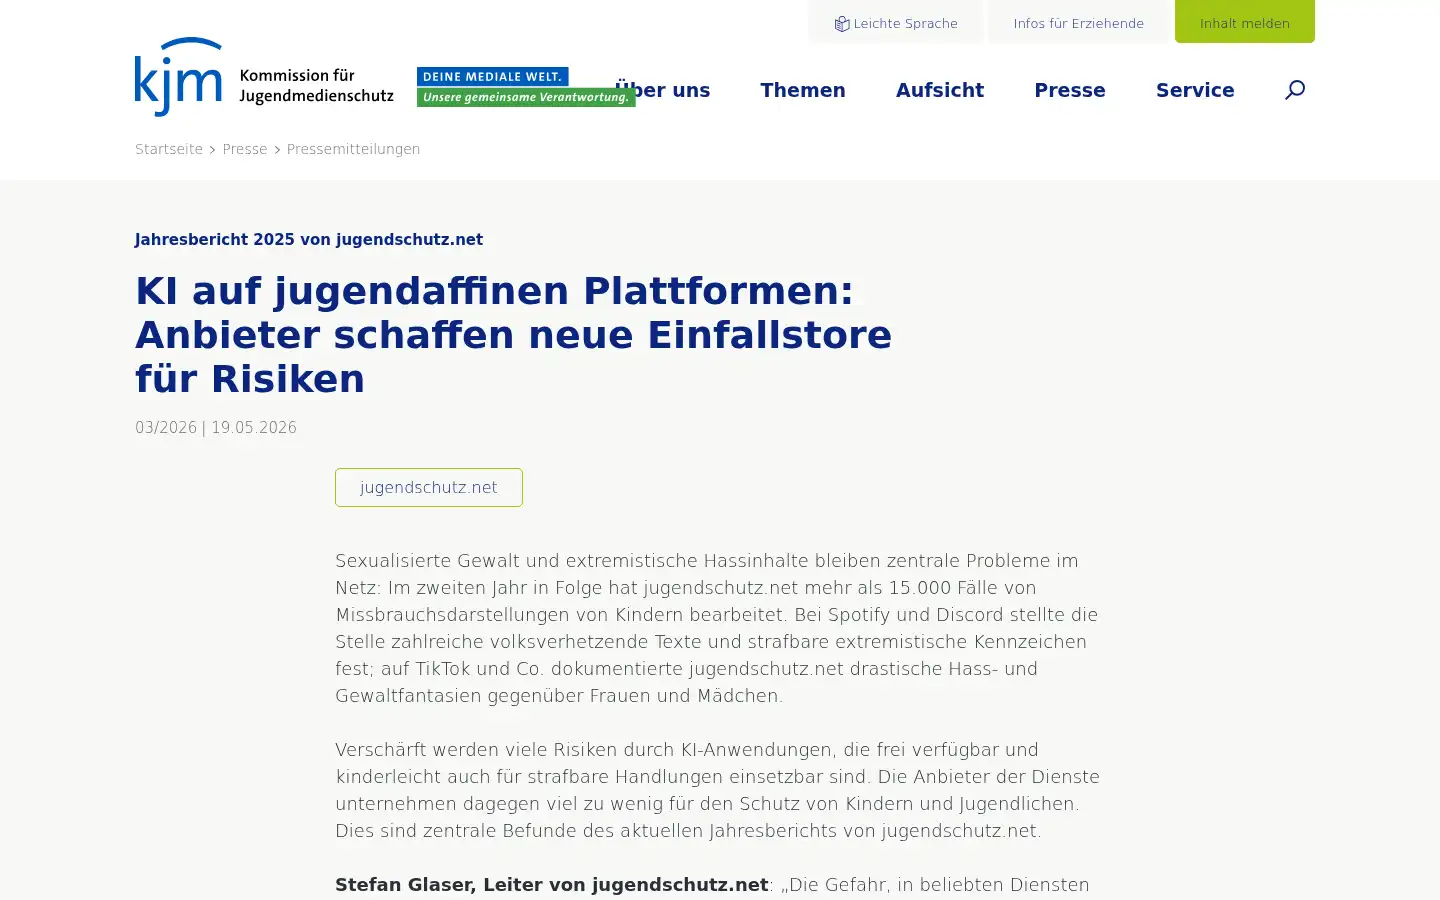Go to Pressemitteilungen breadcrumb
This screenshot has width=1440, height=900.
[x=353, y=149]
